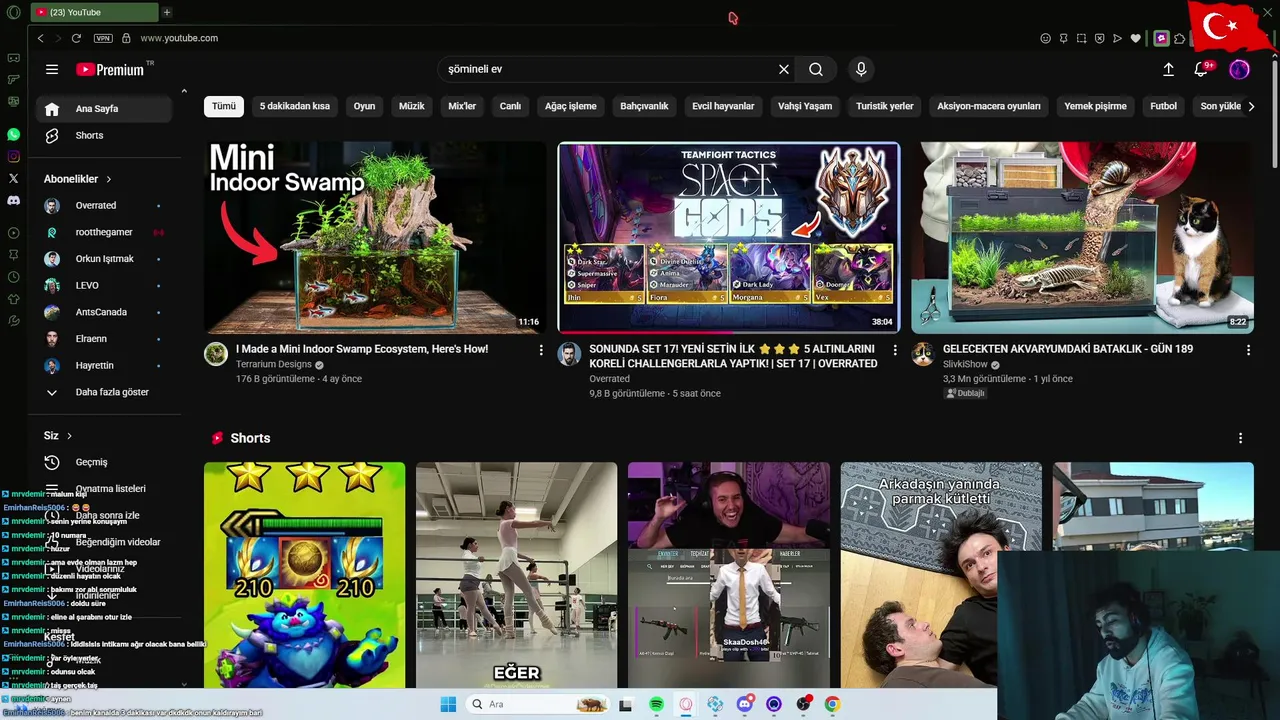Screen dimensions: 1280x720
Task: Open the Windows Start menu
Action: (x=448, y=704)
